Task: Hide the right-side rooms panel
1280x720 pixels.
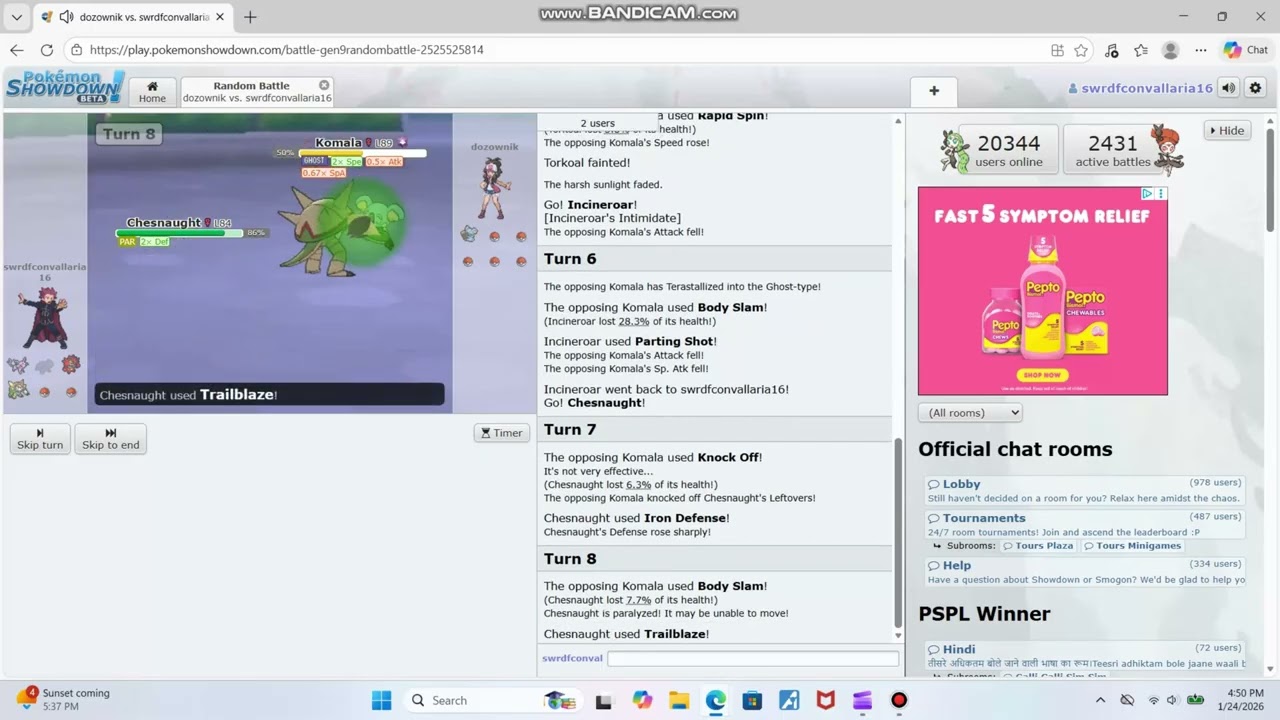Action: coord(1227,130)
